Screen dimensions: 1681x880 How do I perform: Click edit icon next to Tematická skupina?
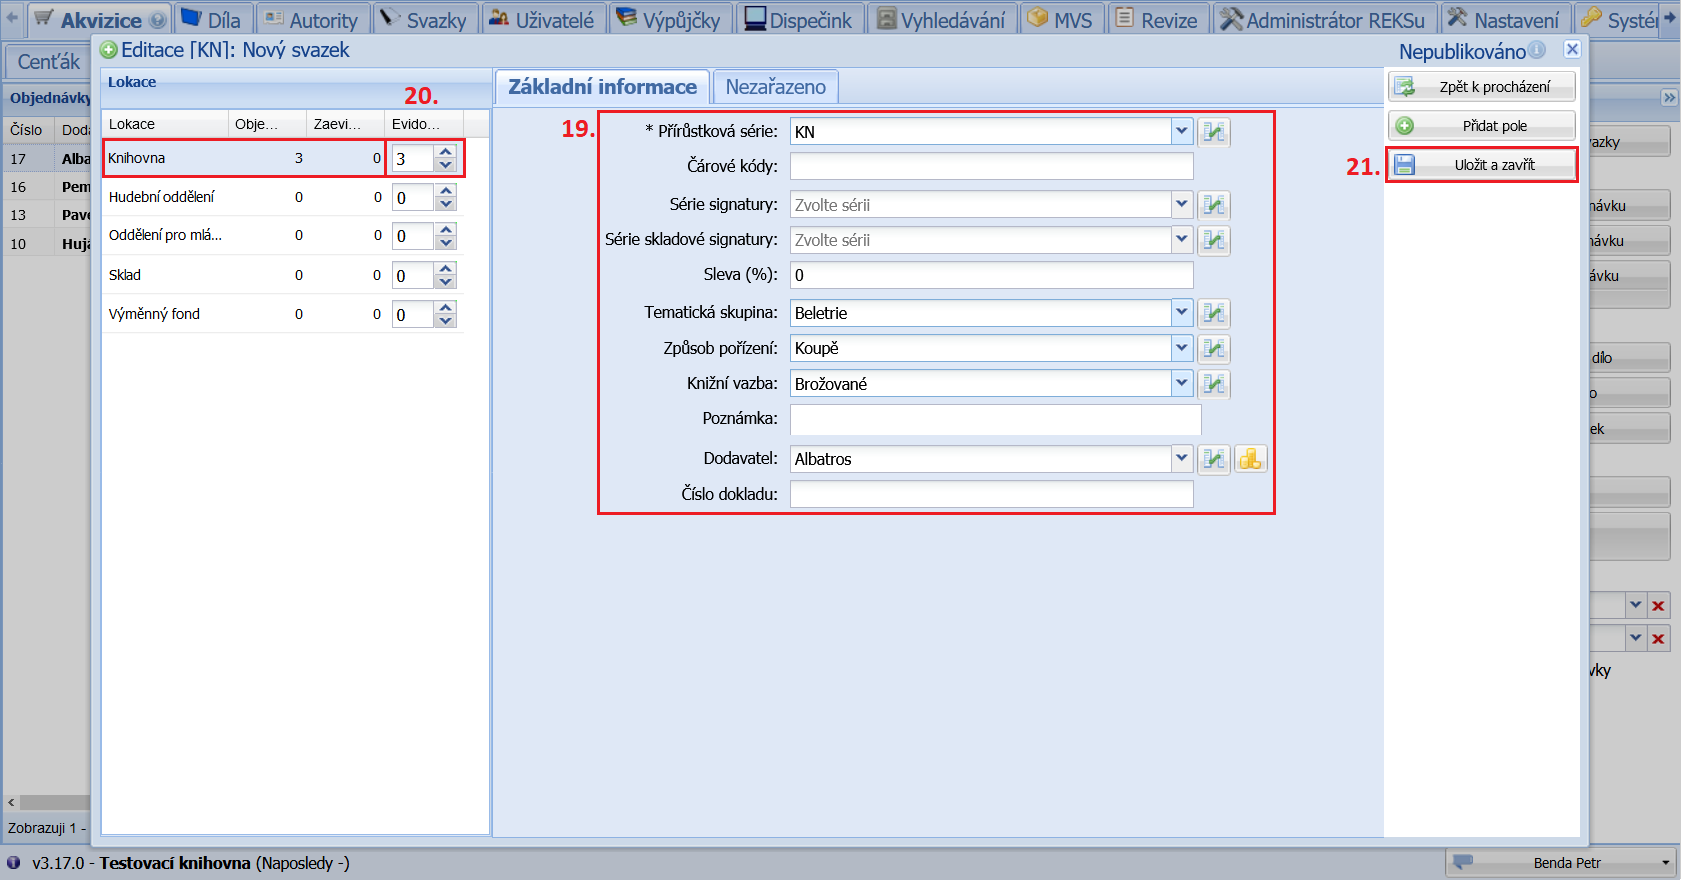1214,313
